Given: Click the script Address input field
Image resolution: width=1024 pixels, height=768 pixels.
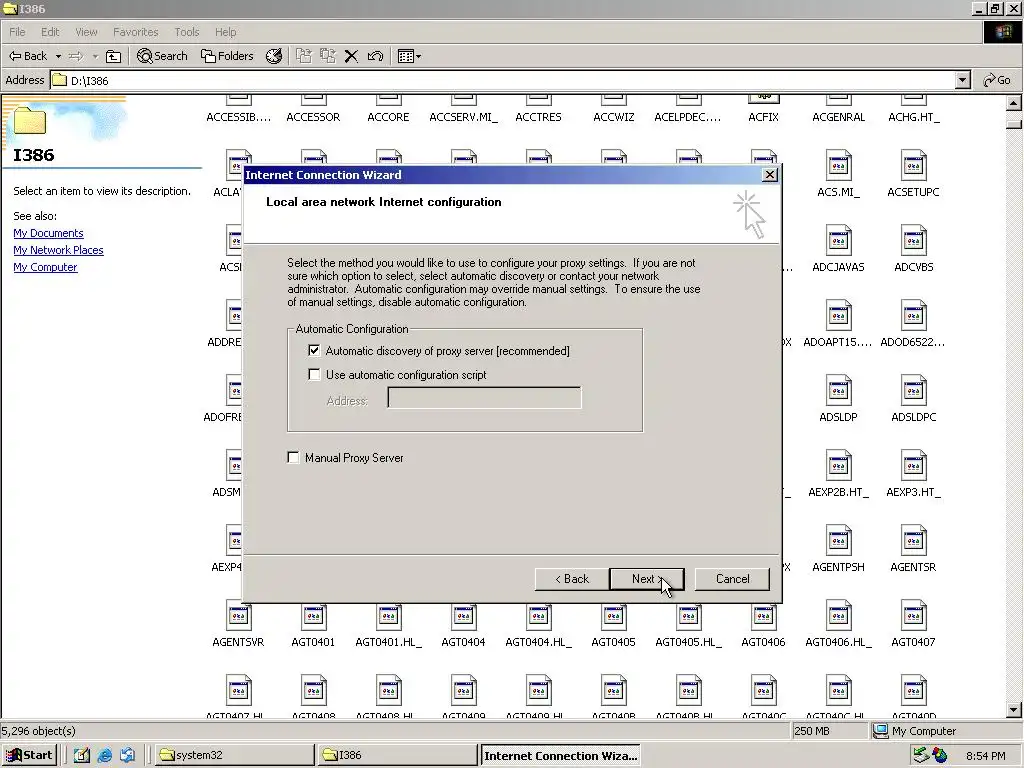Looking at the screenshot, I should tap(484, 398).
